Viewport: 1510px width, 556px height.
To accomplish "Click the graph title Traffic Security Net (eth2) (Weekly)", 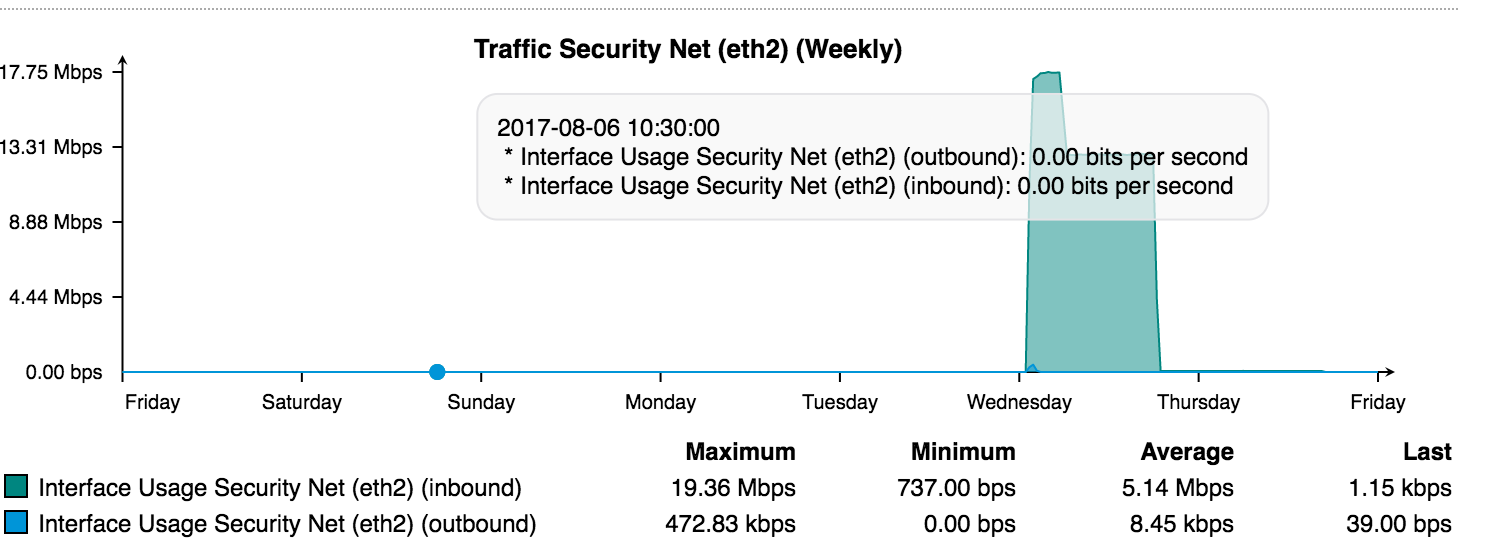I will pyautogui.click(x=688, y=50).
